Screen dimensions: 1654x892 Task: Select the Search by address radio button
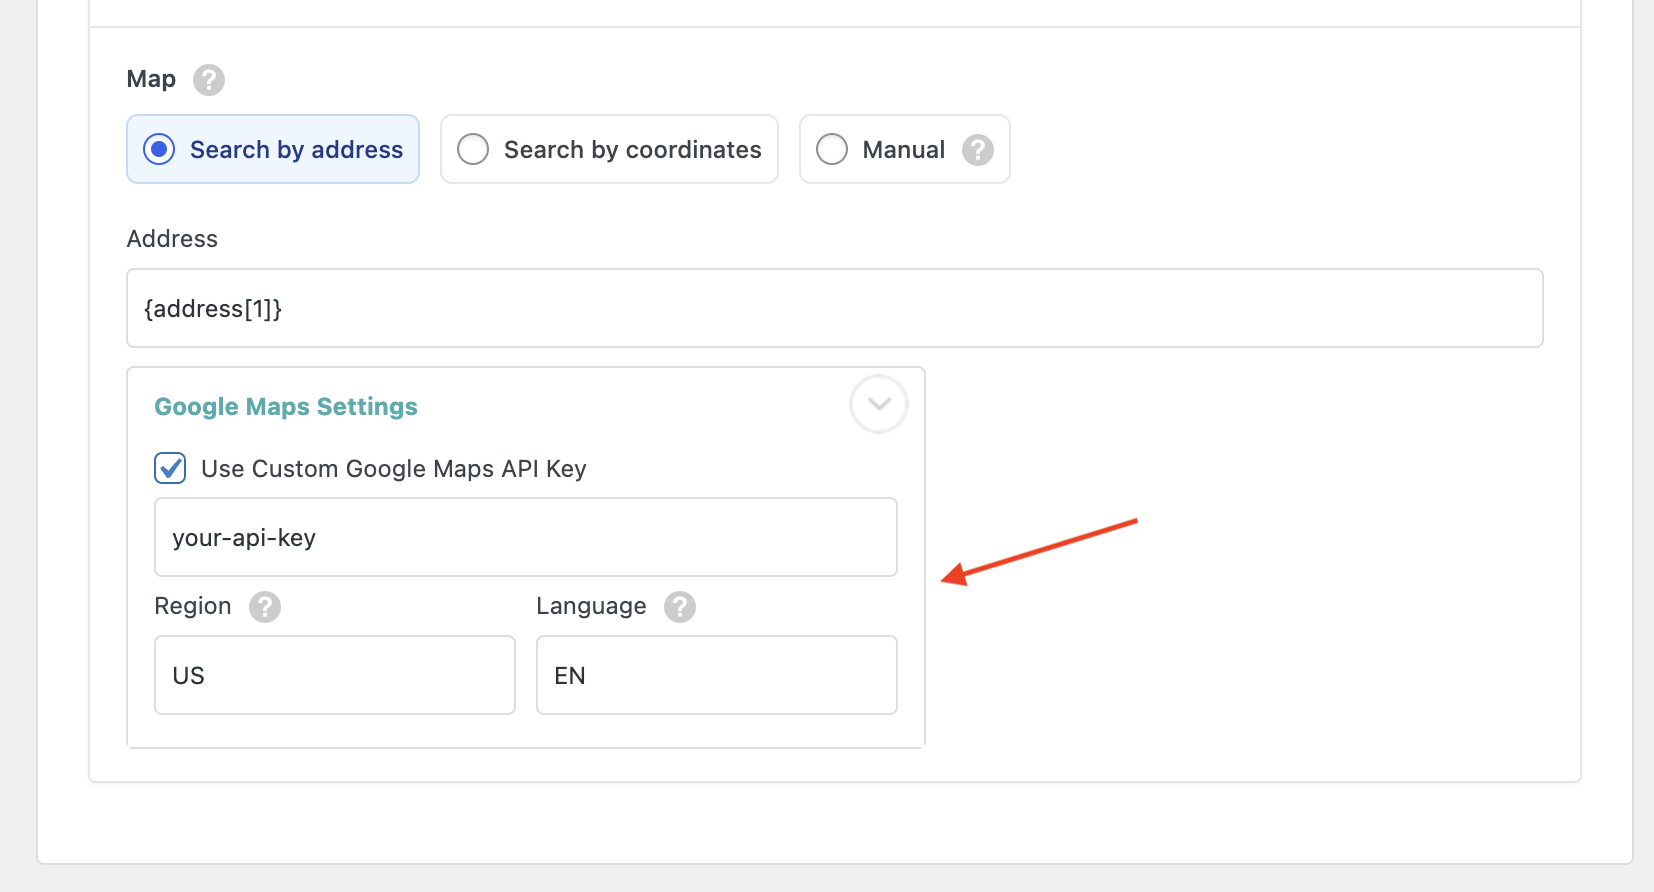pos(160,150)
